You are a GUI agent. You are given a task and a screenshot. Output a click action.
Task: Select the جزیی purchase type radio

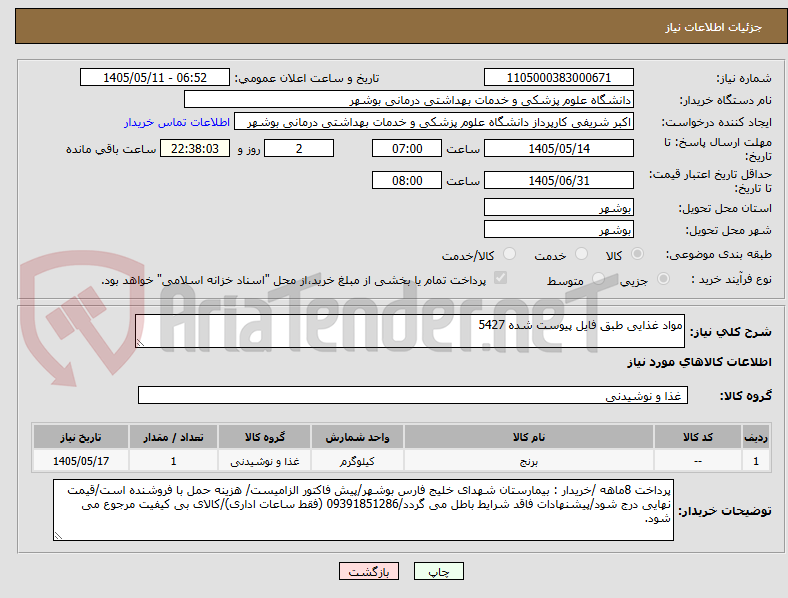coord(663,278)
